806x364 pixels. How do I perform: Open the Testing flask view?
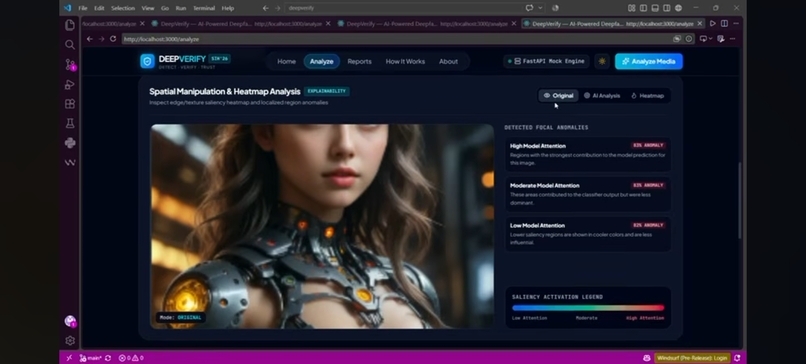point(70,123)
